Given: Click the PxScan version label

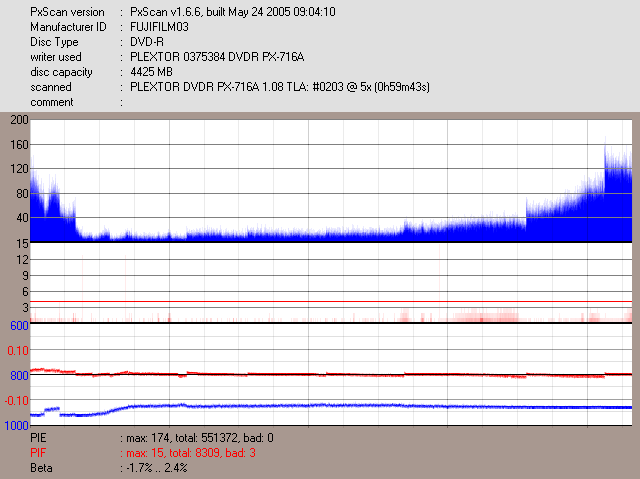Looking at the screenshot, I should [67, 12].
